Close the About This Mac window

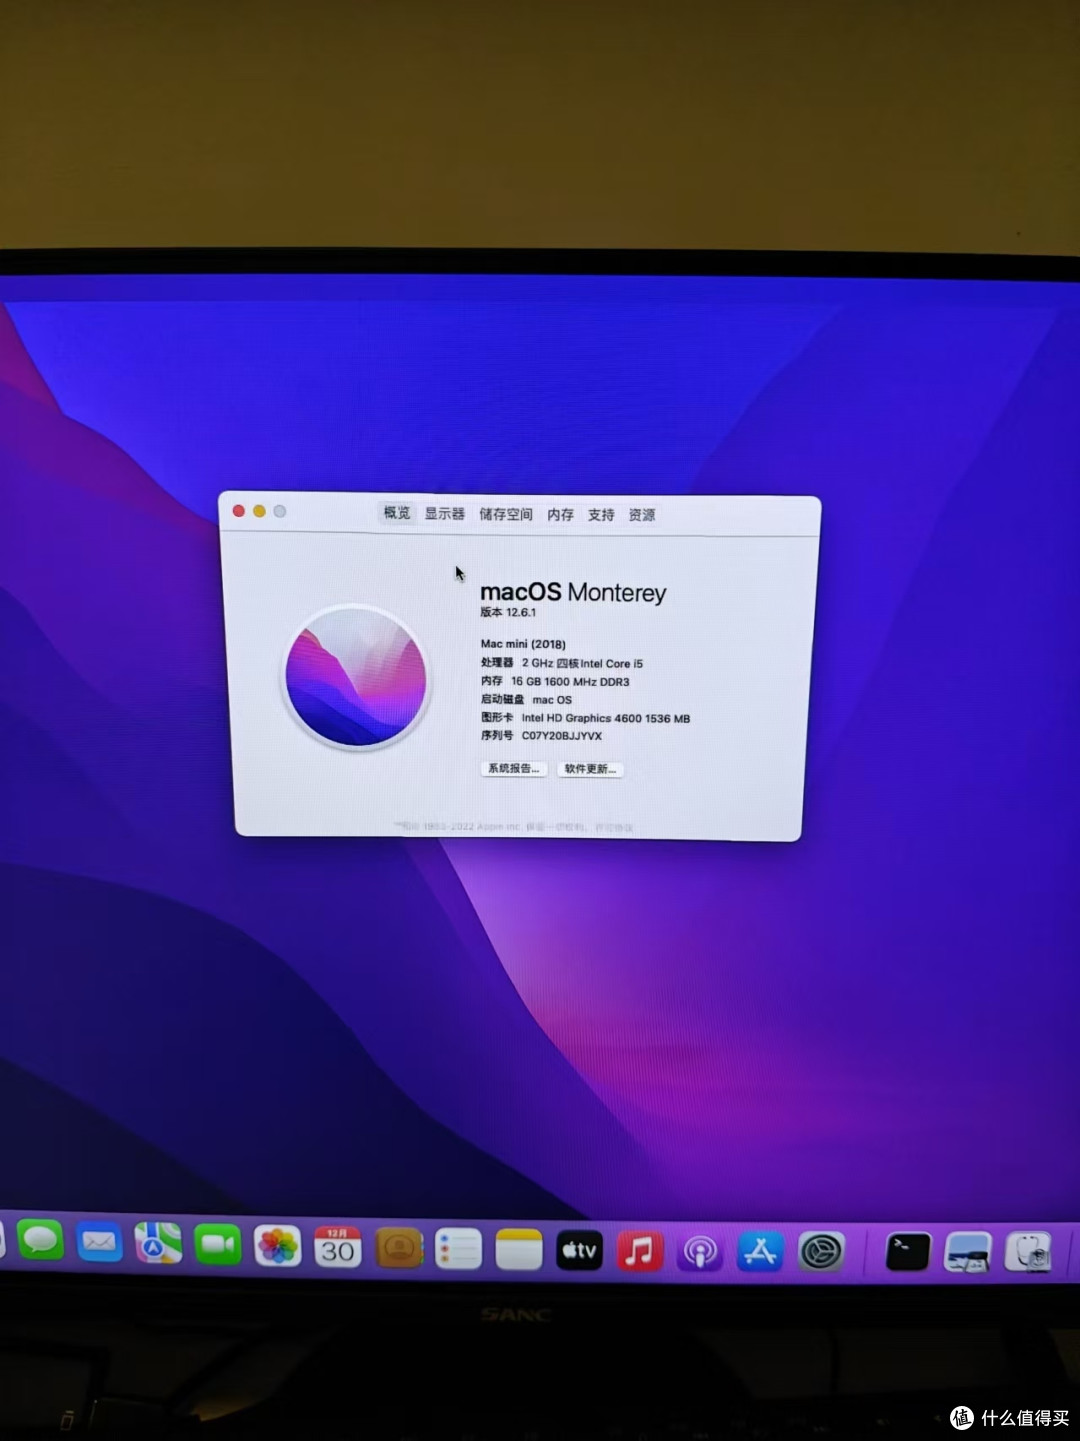(239, 511)
